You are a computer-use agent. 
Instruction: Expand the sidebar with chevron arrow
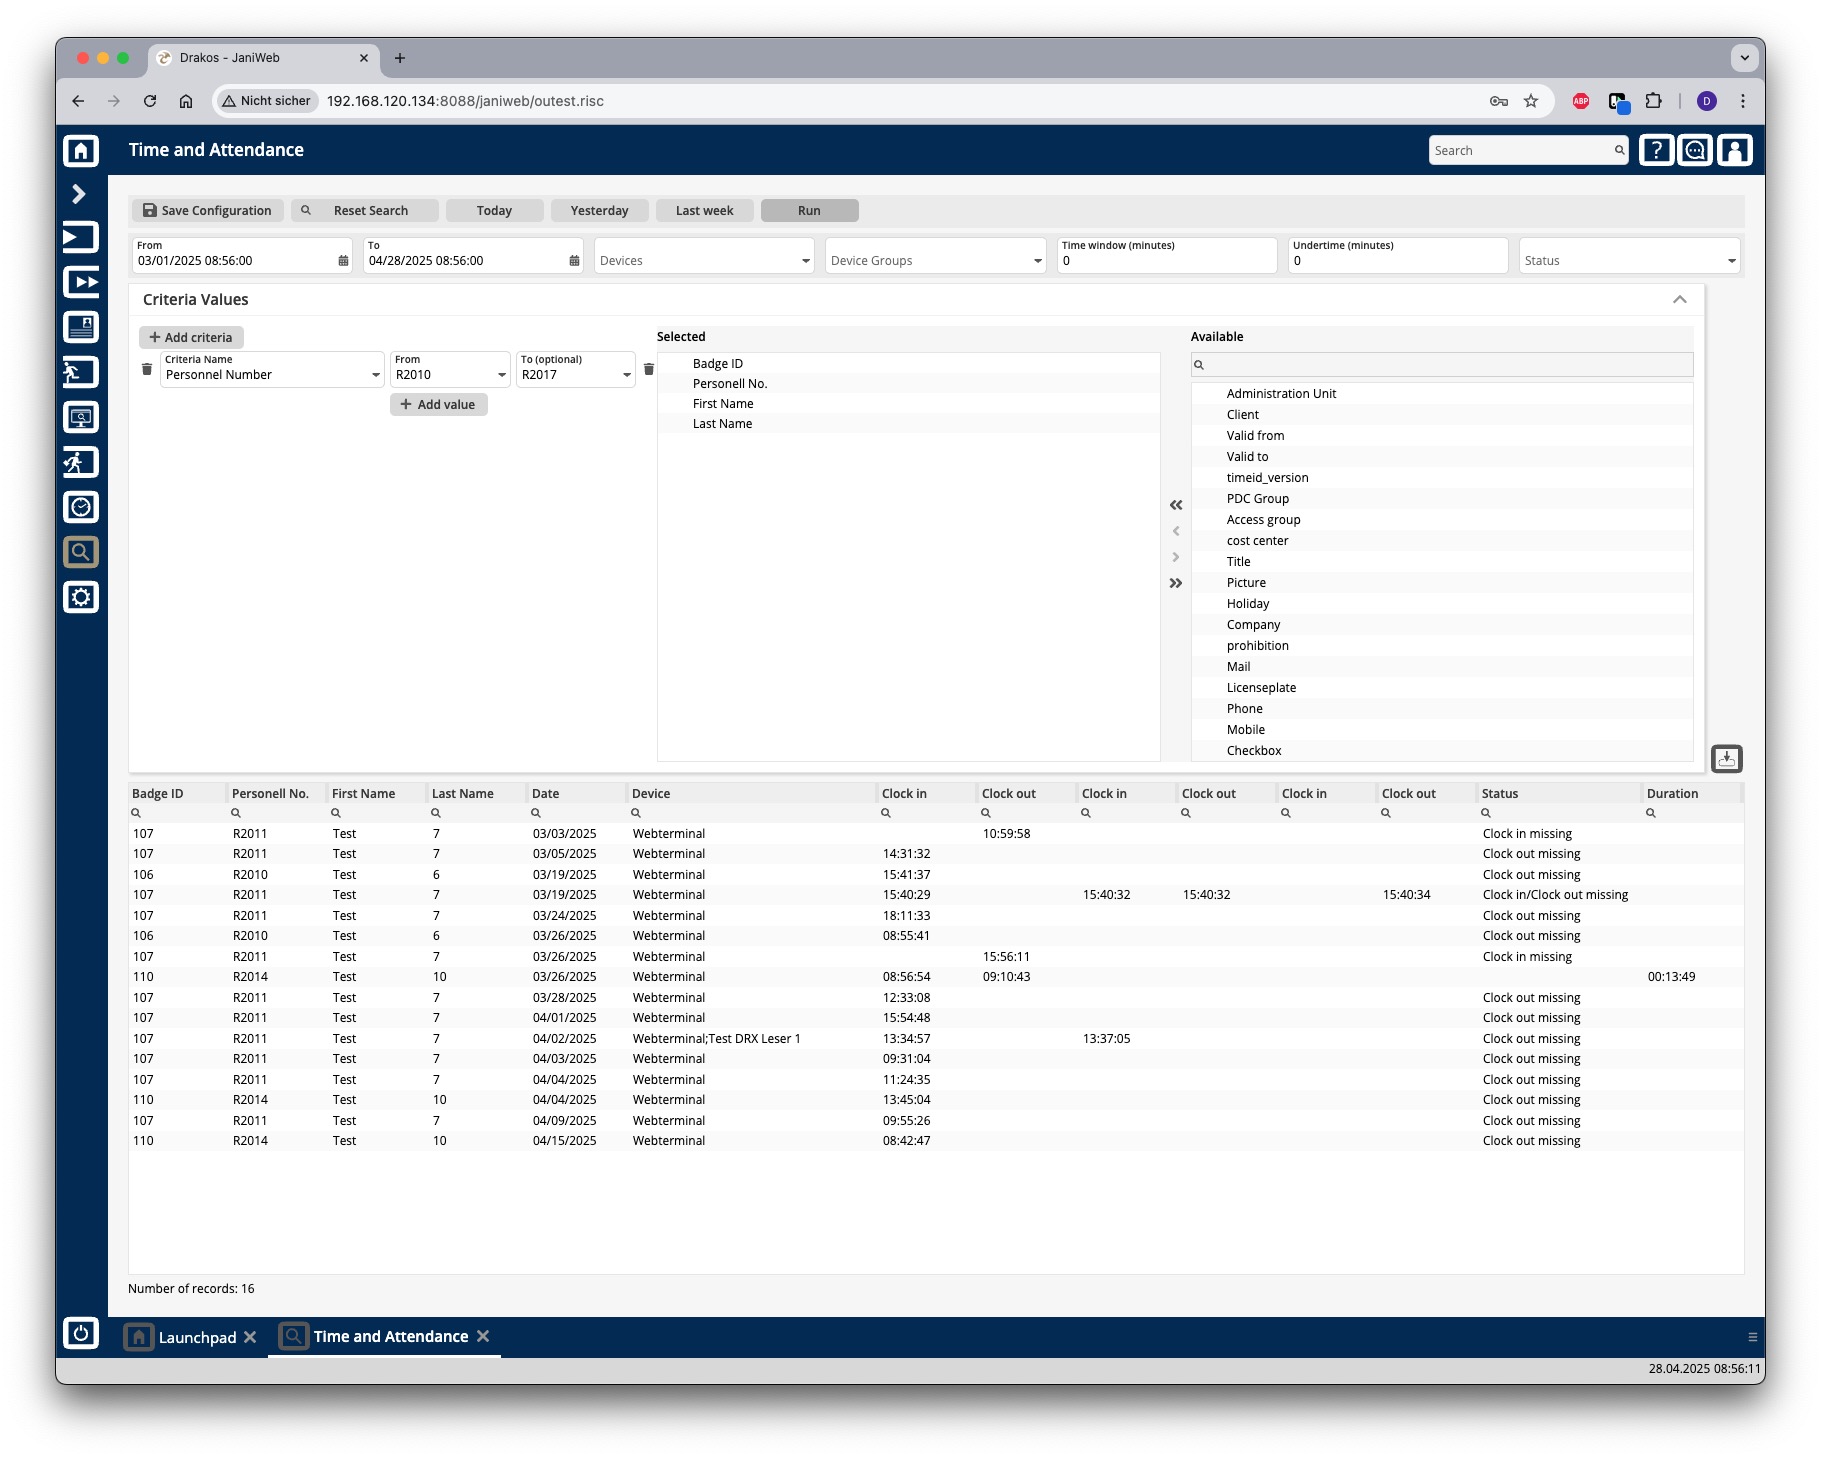pyautogui.click(x=79, y=194)
